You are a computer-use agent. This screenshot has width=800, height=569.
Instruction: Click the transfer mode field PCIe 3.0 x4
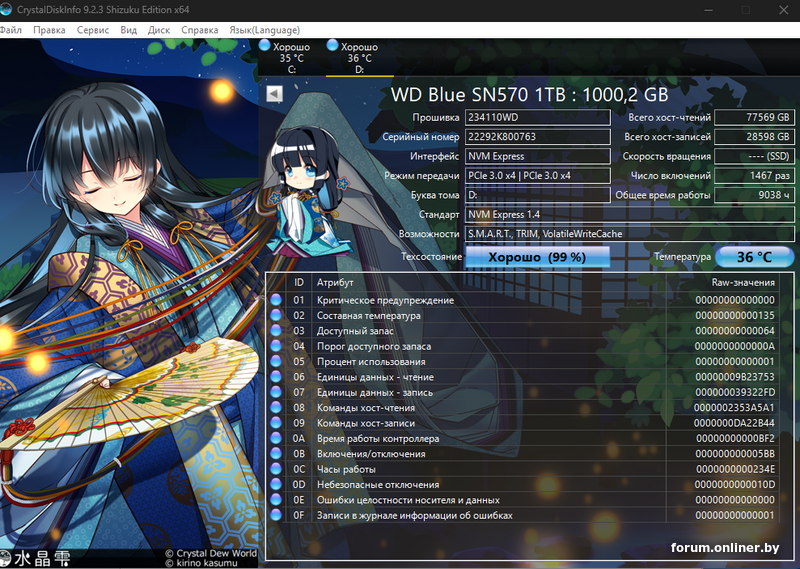point(537,176)
